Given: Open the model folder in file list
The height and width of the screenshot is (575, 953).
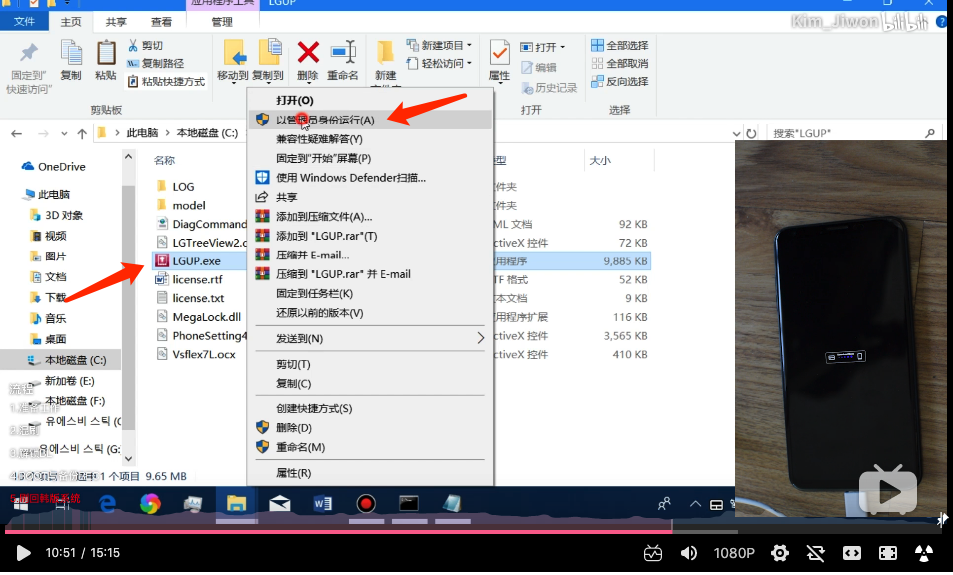Looking at the screenshot, I should (x=189, y=205).
